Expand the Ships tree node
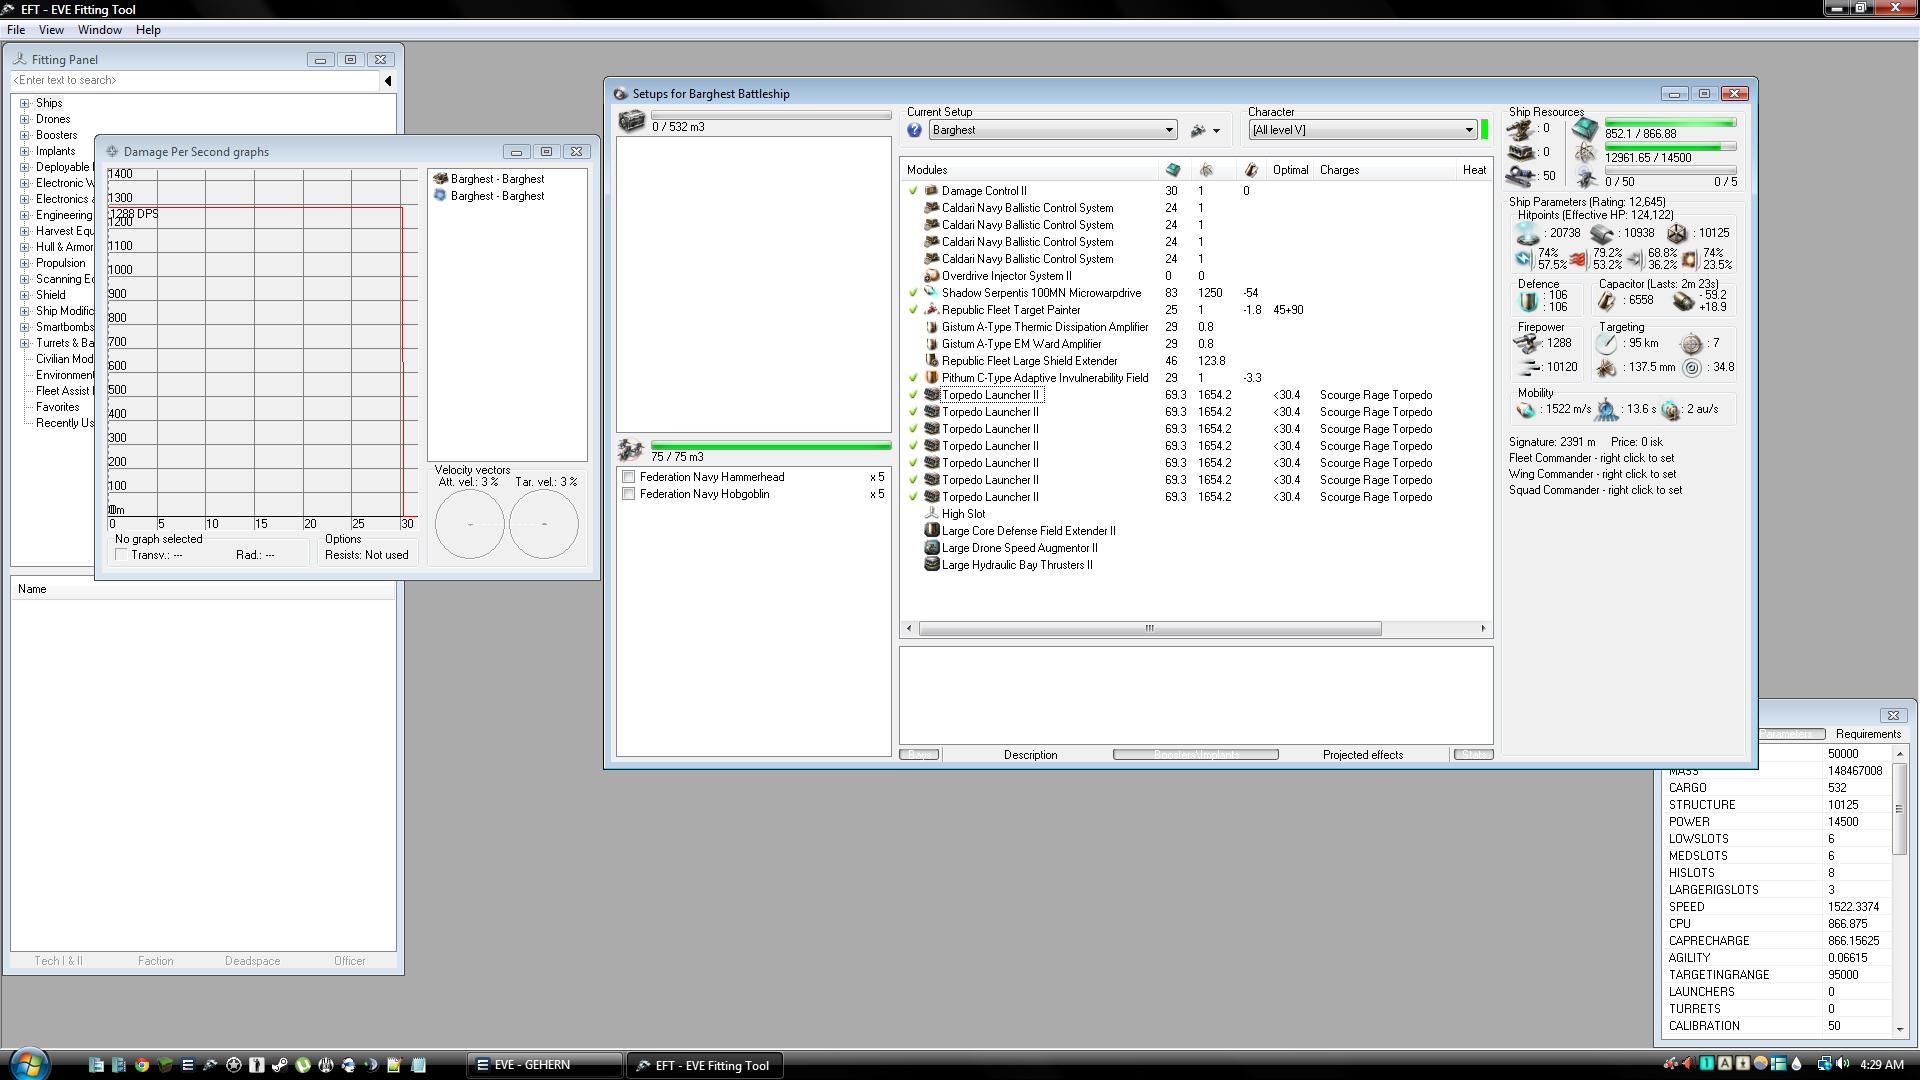Image resolution: width=1920 pixels, height=1080 pixels. pyautogui.click(x=25, y=103)
